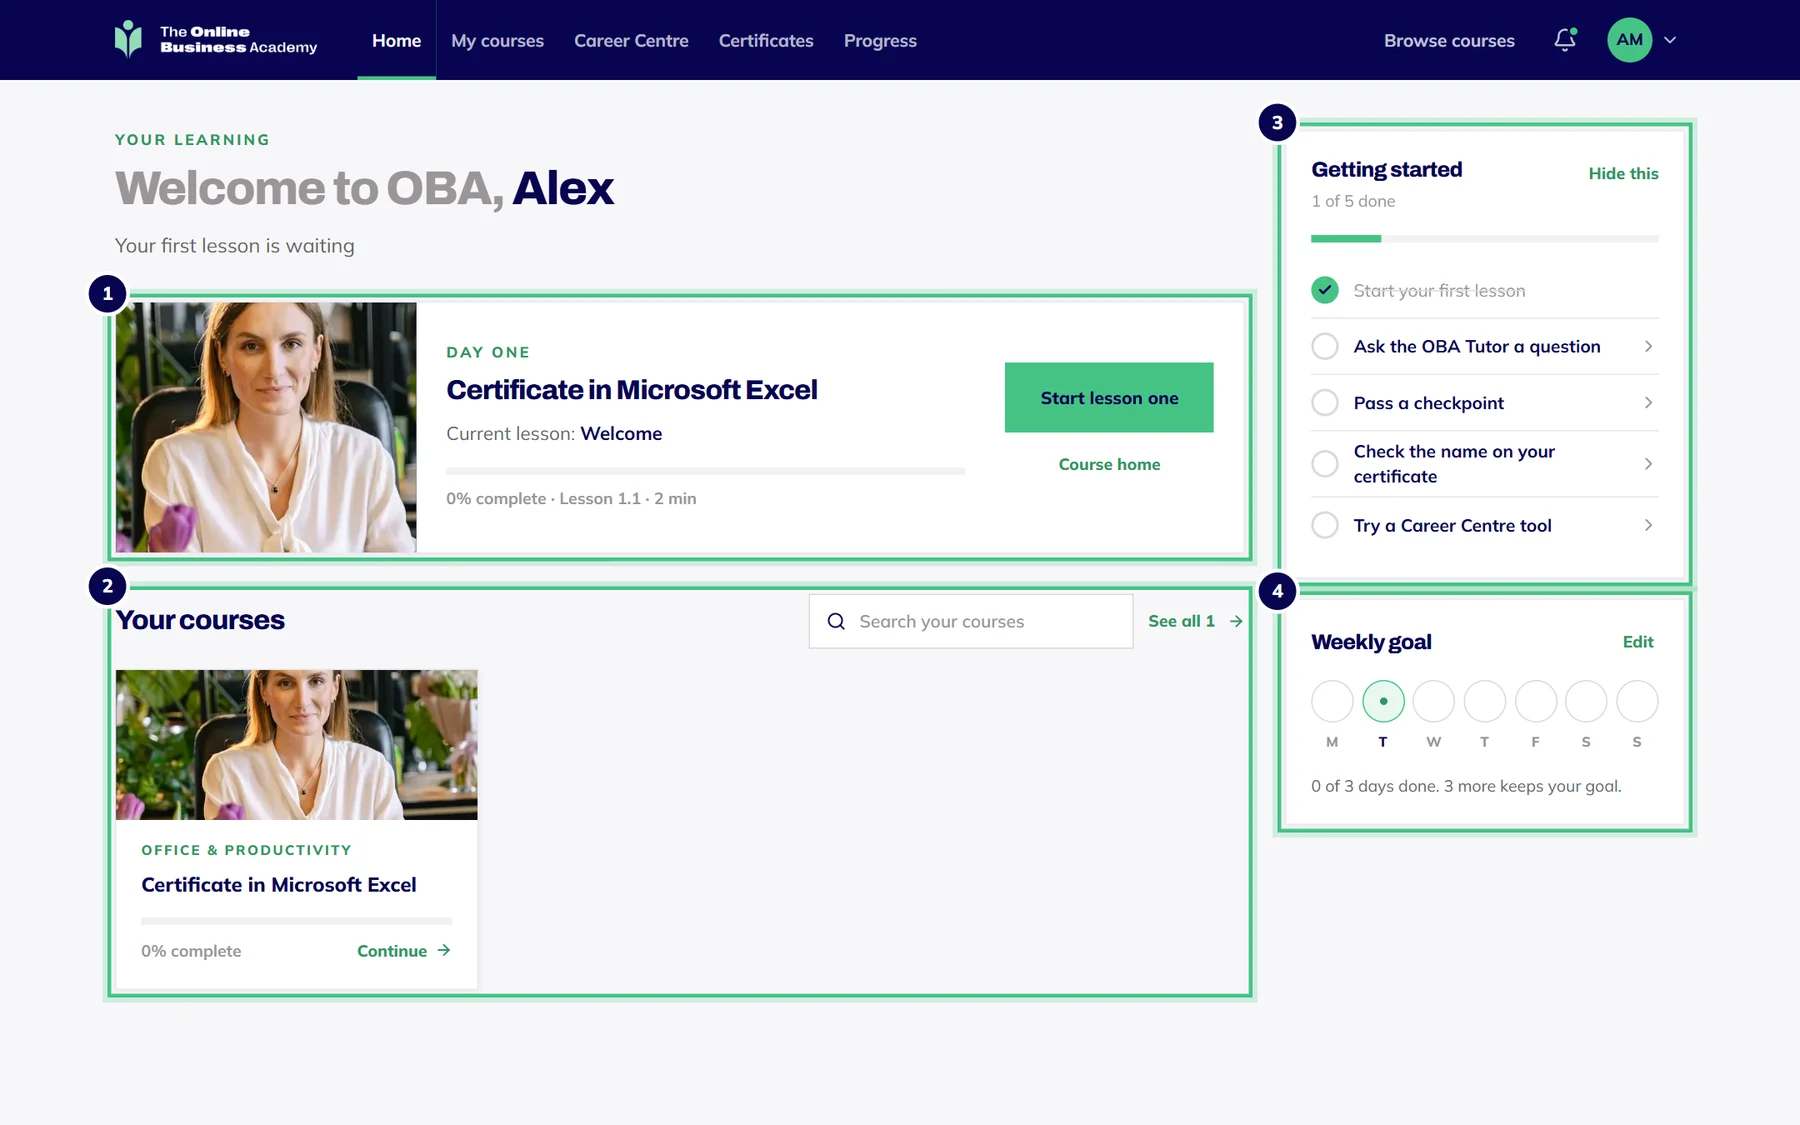Click into the Search your courses field

click(x=971, y=621)
